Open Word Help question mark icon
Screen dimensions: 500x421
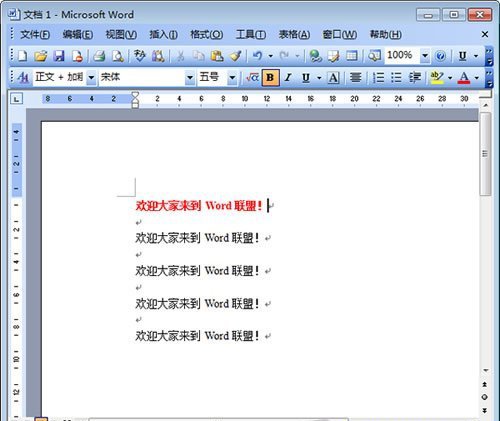coord(440,56)
